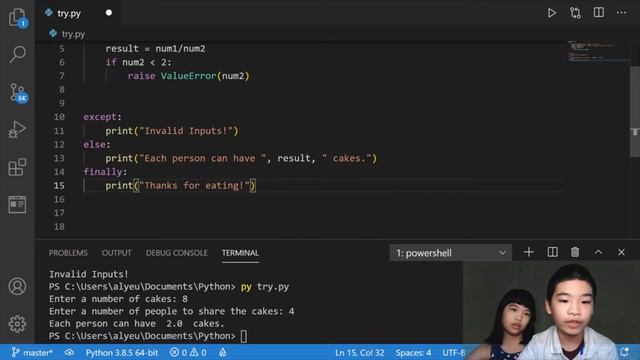Switch to the OUTPUT tab

pos(117,253)
